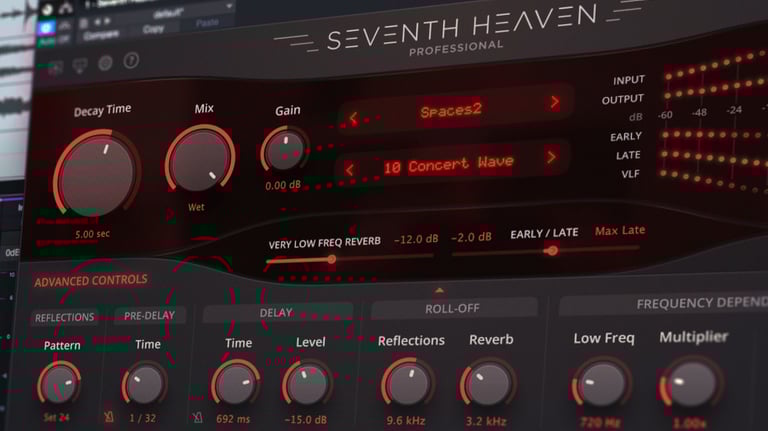Screen dimensions: 768x431
Task: Go to previous host preset arrow
Action: coord(97,22)
